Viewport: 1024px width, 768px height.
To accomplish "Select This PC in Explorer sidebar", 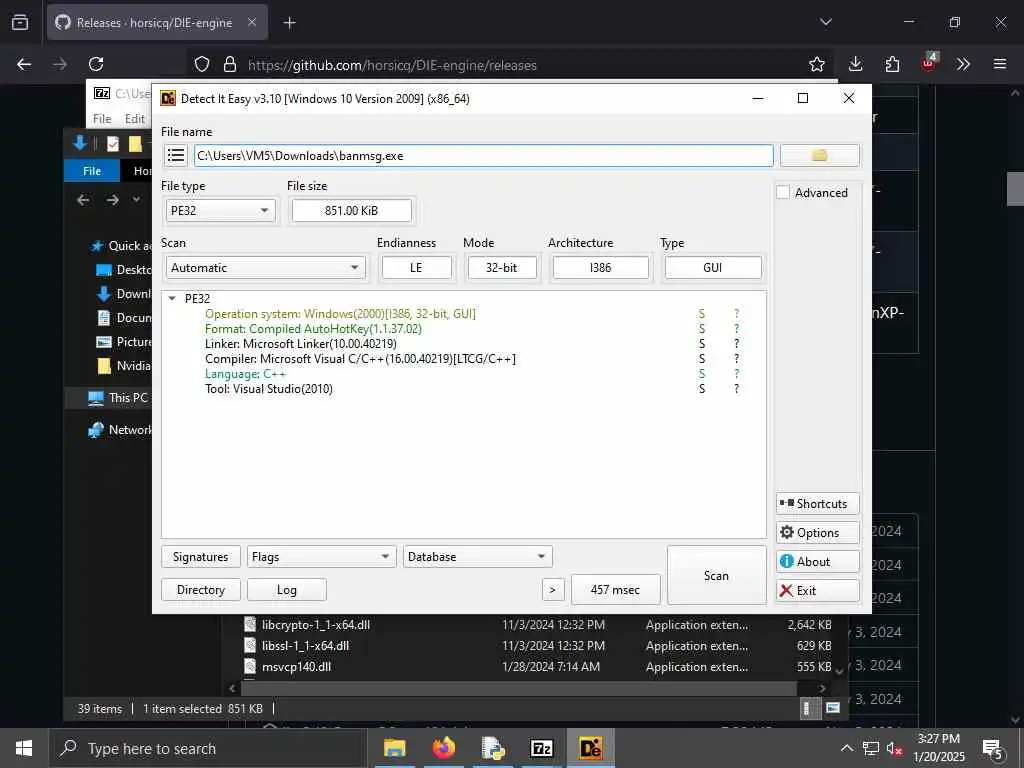I will (x=119, y=397).
